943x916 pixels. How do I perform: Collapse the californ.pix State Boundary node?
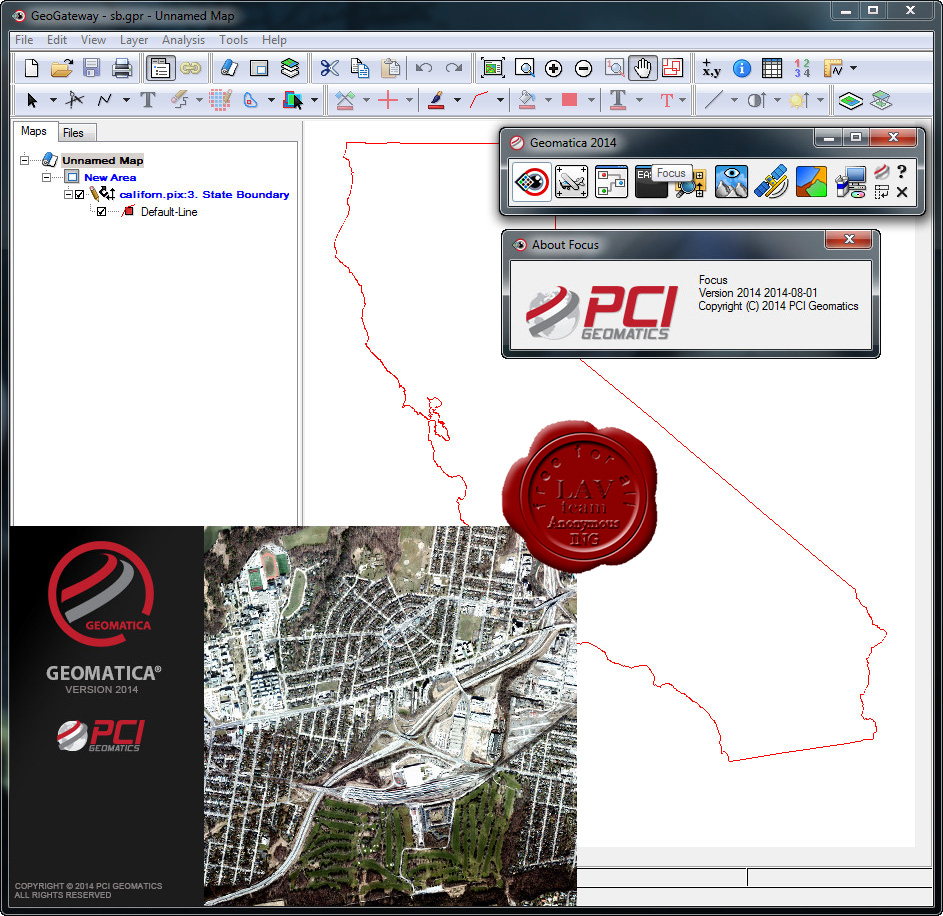pyautogui.click(x=69, y=194)
